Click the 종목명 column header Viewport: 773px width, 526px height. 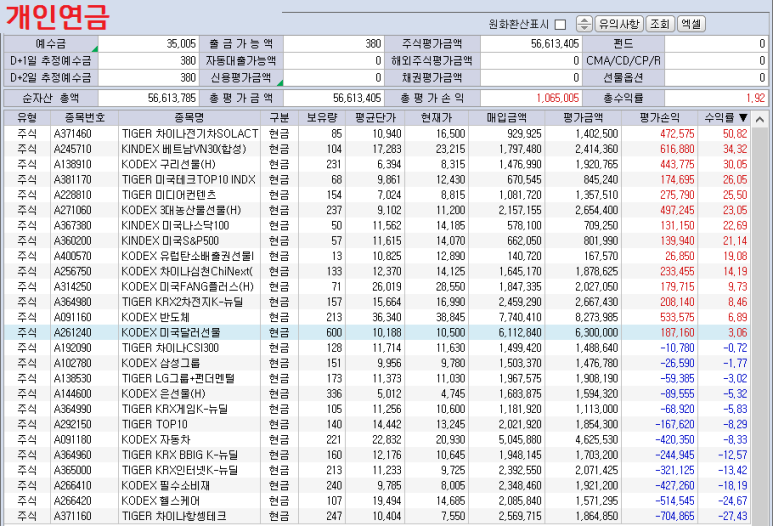click(189, 118)
